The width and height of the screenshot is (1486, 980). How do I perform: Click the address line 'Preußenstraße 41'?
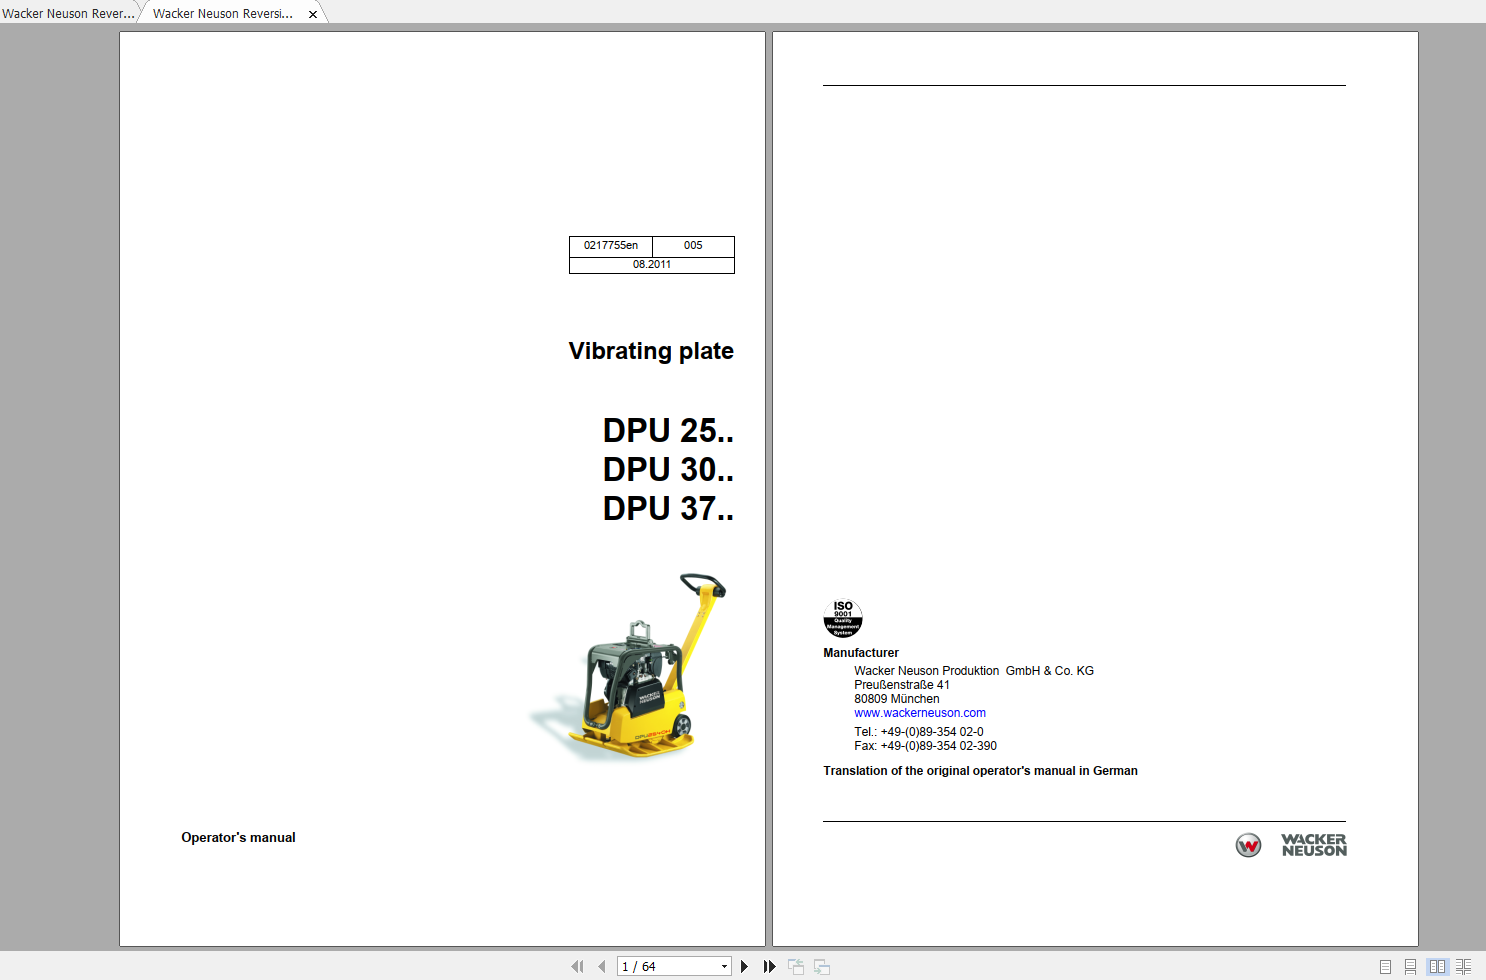[902, 685]
